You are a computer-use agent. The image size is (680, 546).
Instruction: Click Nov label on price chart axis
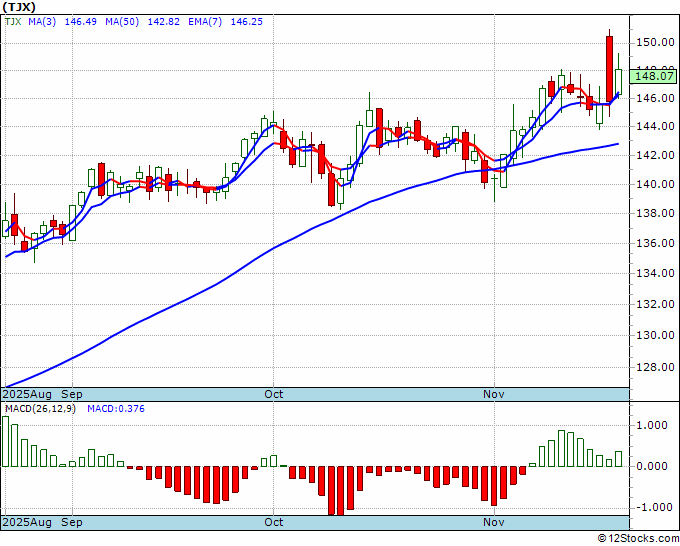coord(494,394)
